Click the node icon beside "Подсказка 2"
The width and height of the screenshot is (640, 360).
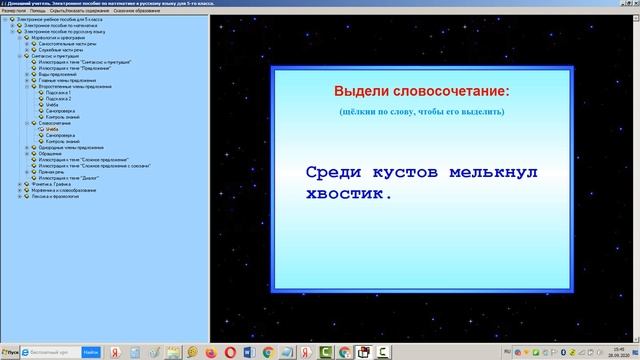(41, 99)
